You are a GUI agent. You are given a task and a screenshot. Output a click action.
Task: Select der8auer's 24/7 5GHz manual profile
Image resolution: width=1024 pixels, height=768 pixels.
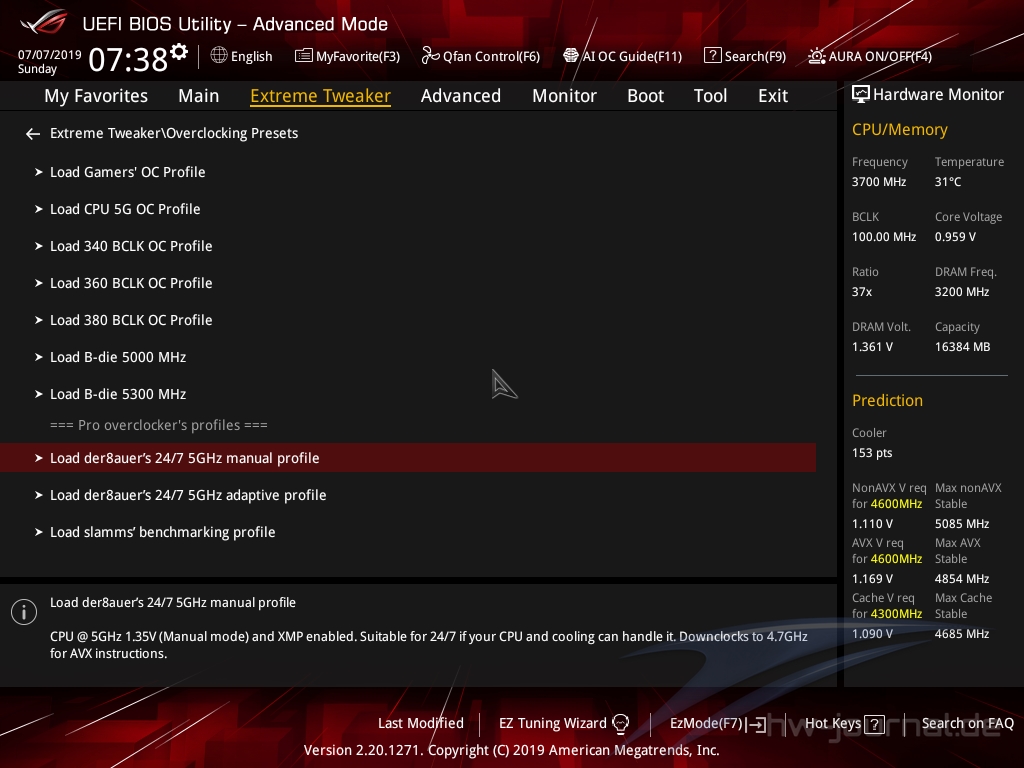[408, 458]
